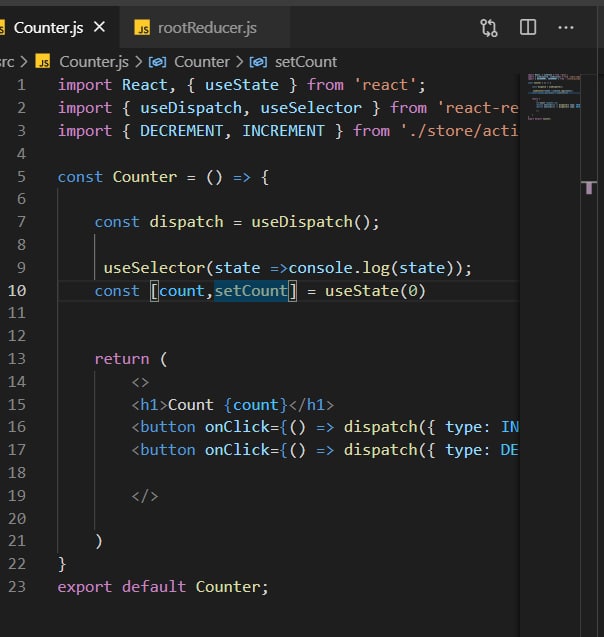Click line number 10 in gutter
The image size is (604, 637).
pos(18,291)
